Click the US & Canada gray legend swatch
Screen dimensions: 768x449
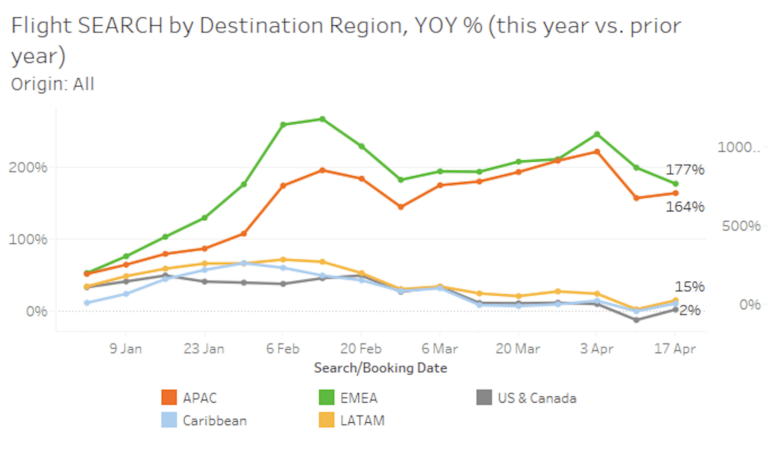[x=480, y=398]
